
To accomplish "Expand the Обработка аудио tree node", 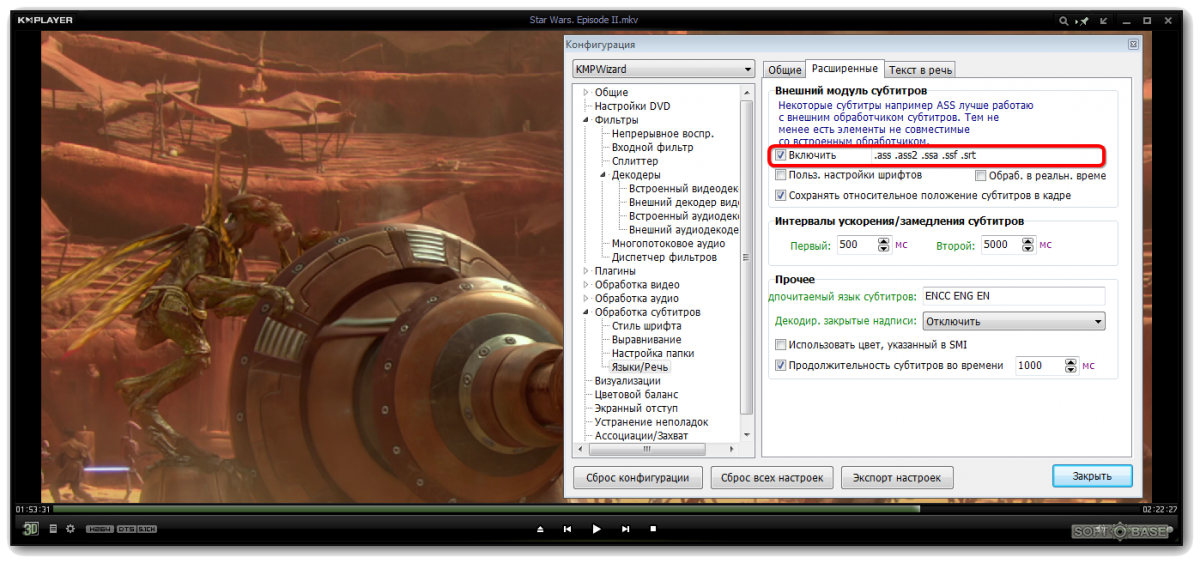I will click(x=587, y=298).
